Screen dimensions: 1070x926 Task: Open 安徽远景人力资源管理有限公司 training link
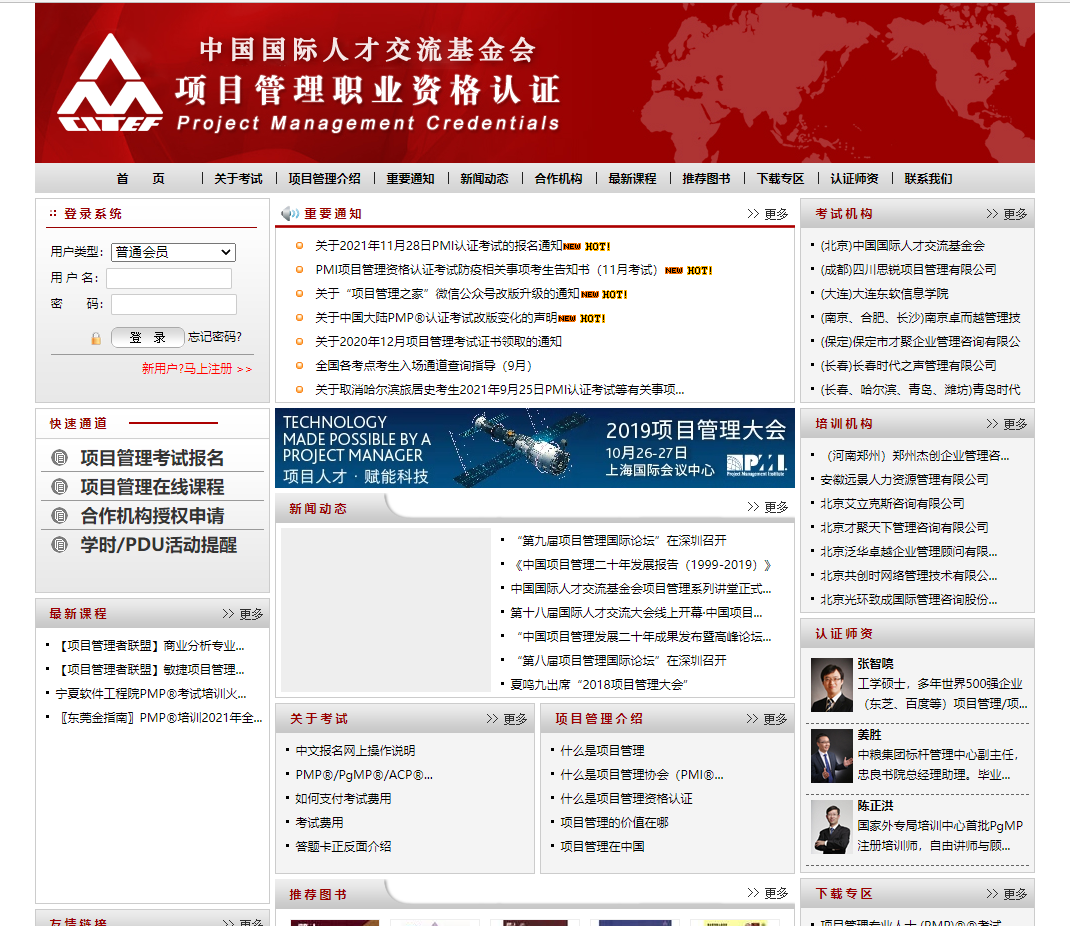(x=904, y=479)
